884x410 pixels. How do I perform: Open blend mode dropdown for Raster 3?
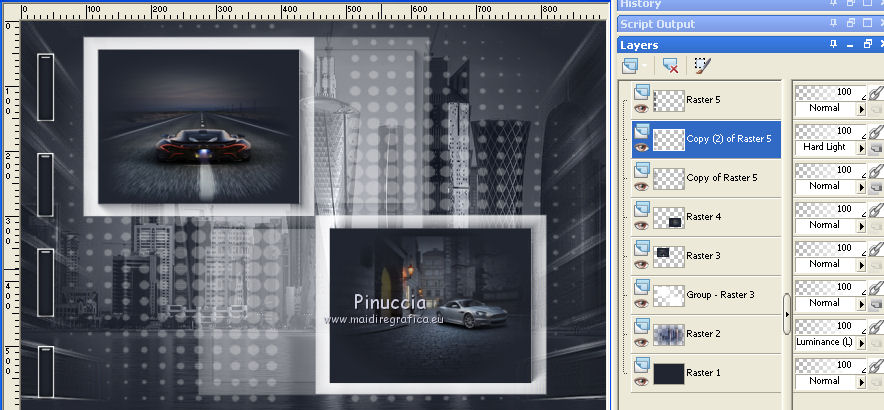(861, 264)
